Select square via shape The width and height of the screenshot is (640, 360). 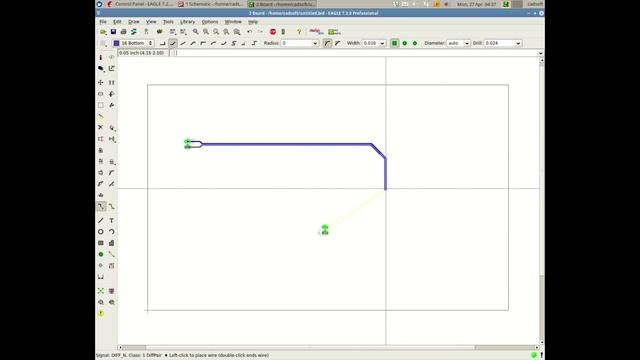coord(394,43)
